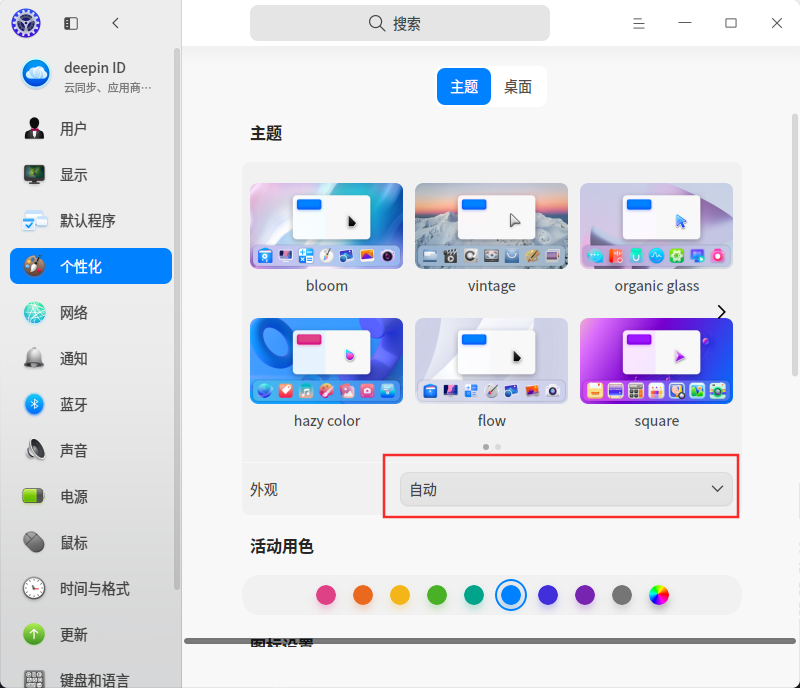Go back using the left chevron
Image resolution: width=800 pixels, height=688 pixels.
click(115, 23)
